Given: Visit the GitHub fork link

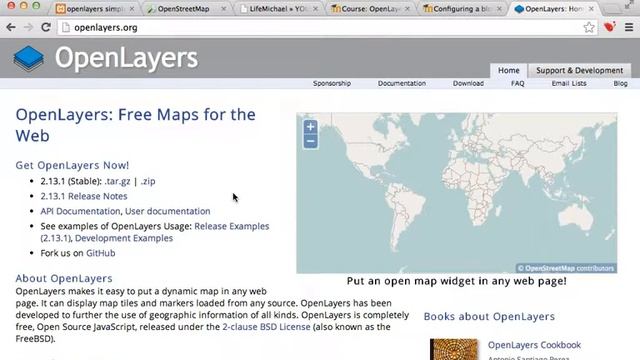Looking at the screenshot, I should pyautogui.click(x=100, y=253).
